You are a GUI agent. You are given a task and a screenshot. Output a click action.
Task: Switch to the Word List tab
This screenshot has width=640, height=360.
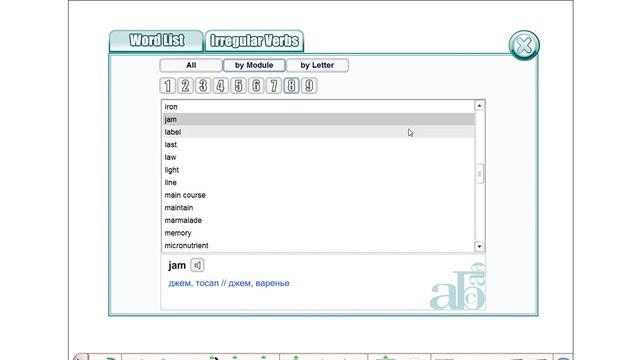[156, 40]
